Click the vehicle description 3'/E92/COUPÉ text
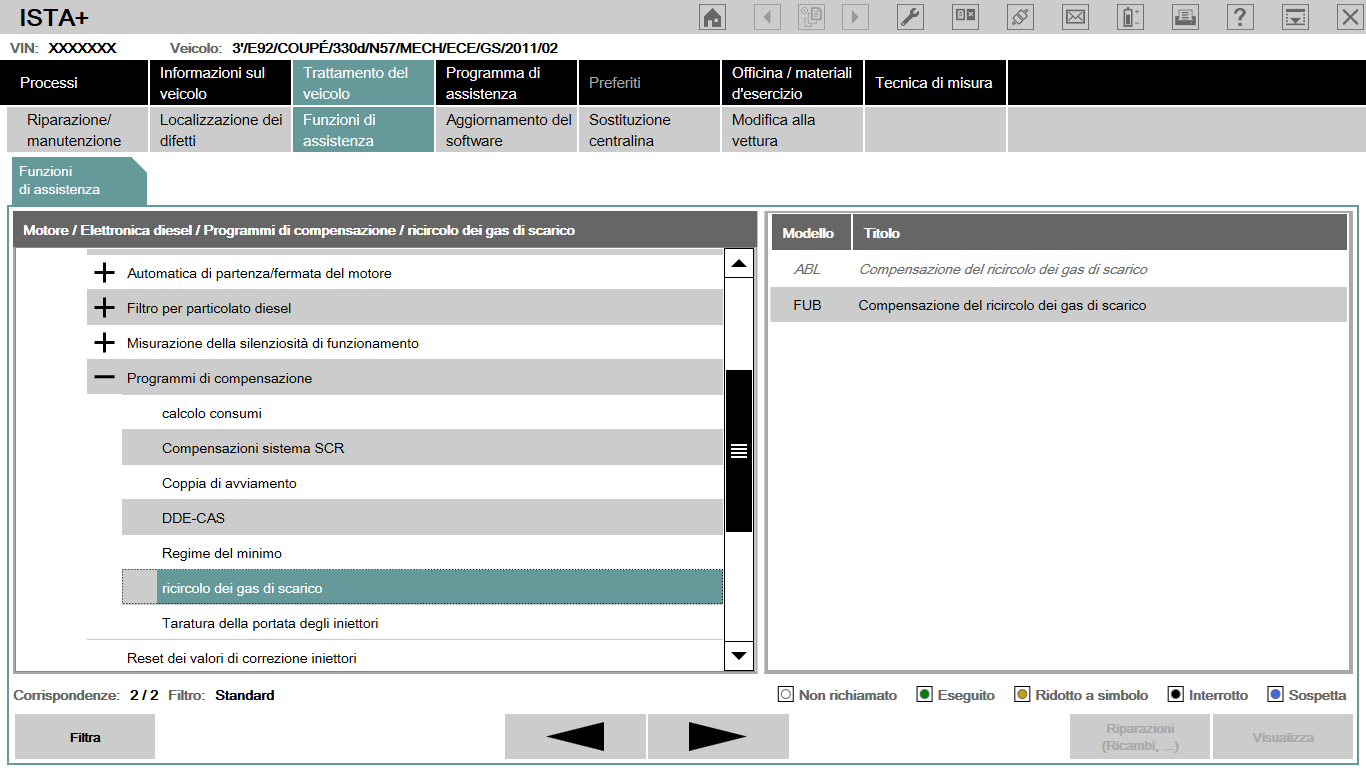The height and width of the screenshot is (768, 1366). click(x=395, y=48)
